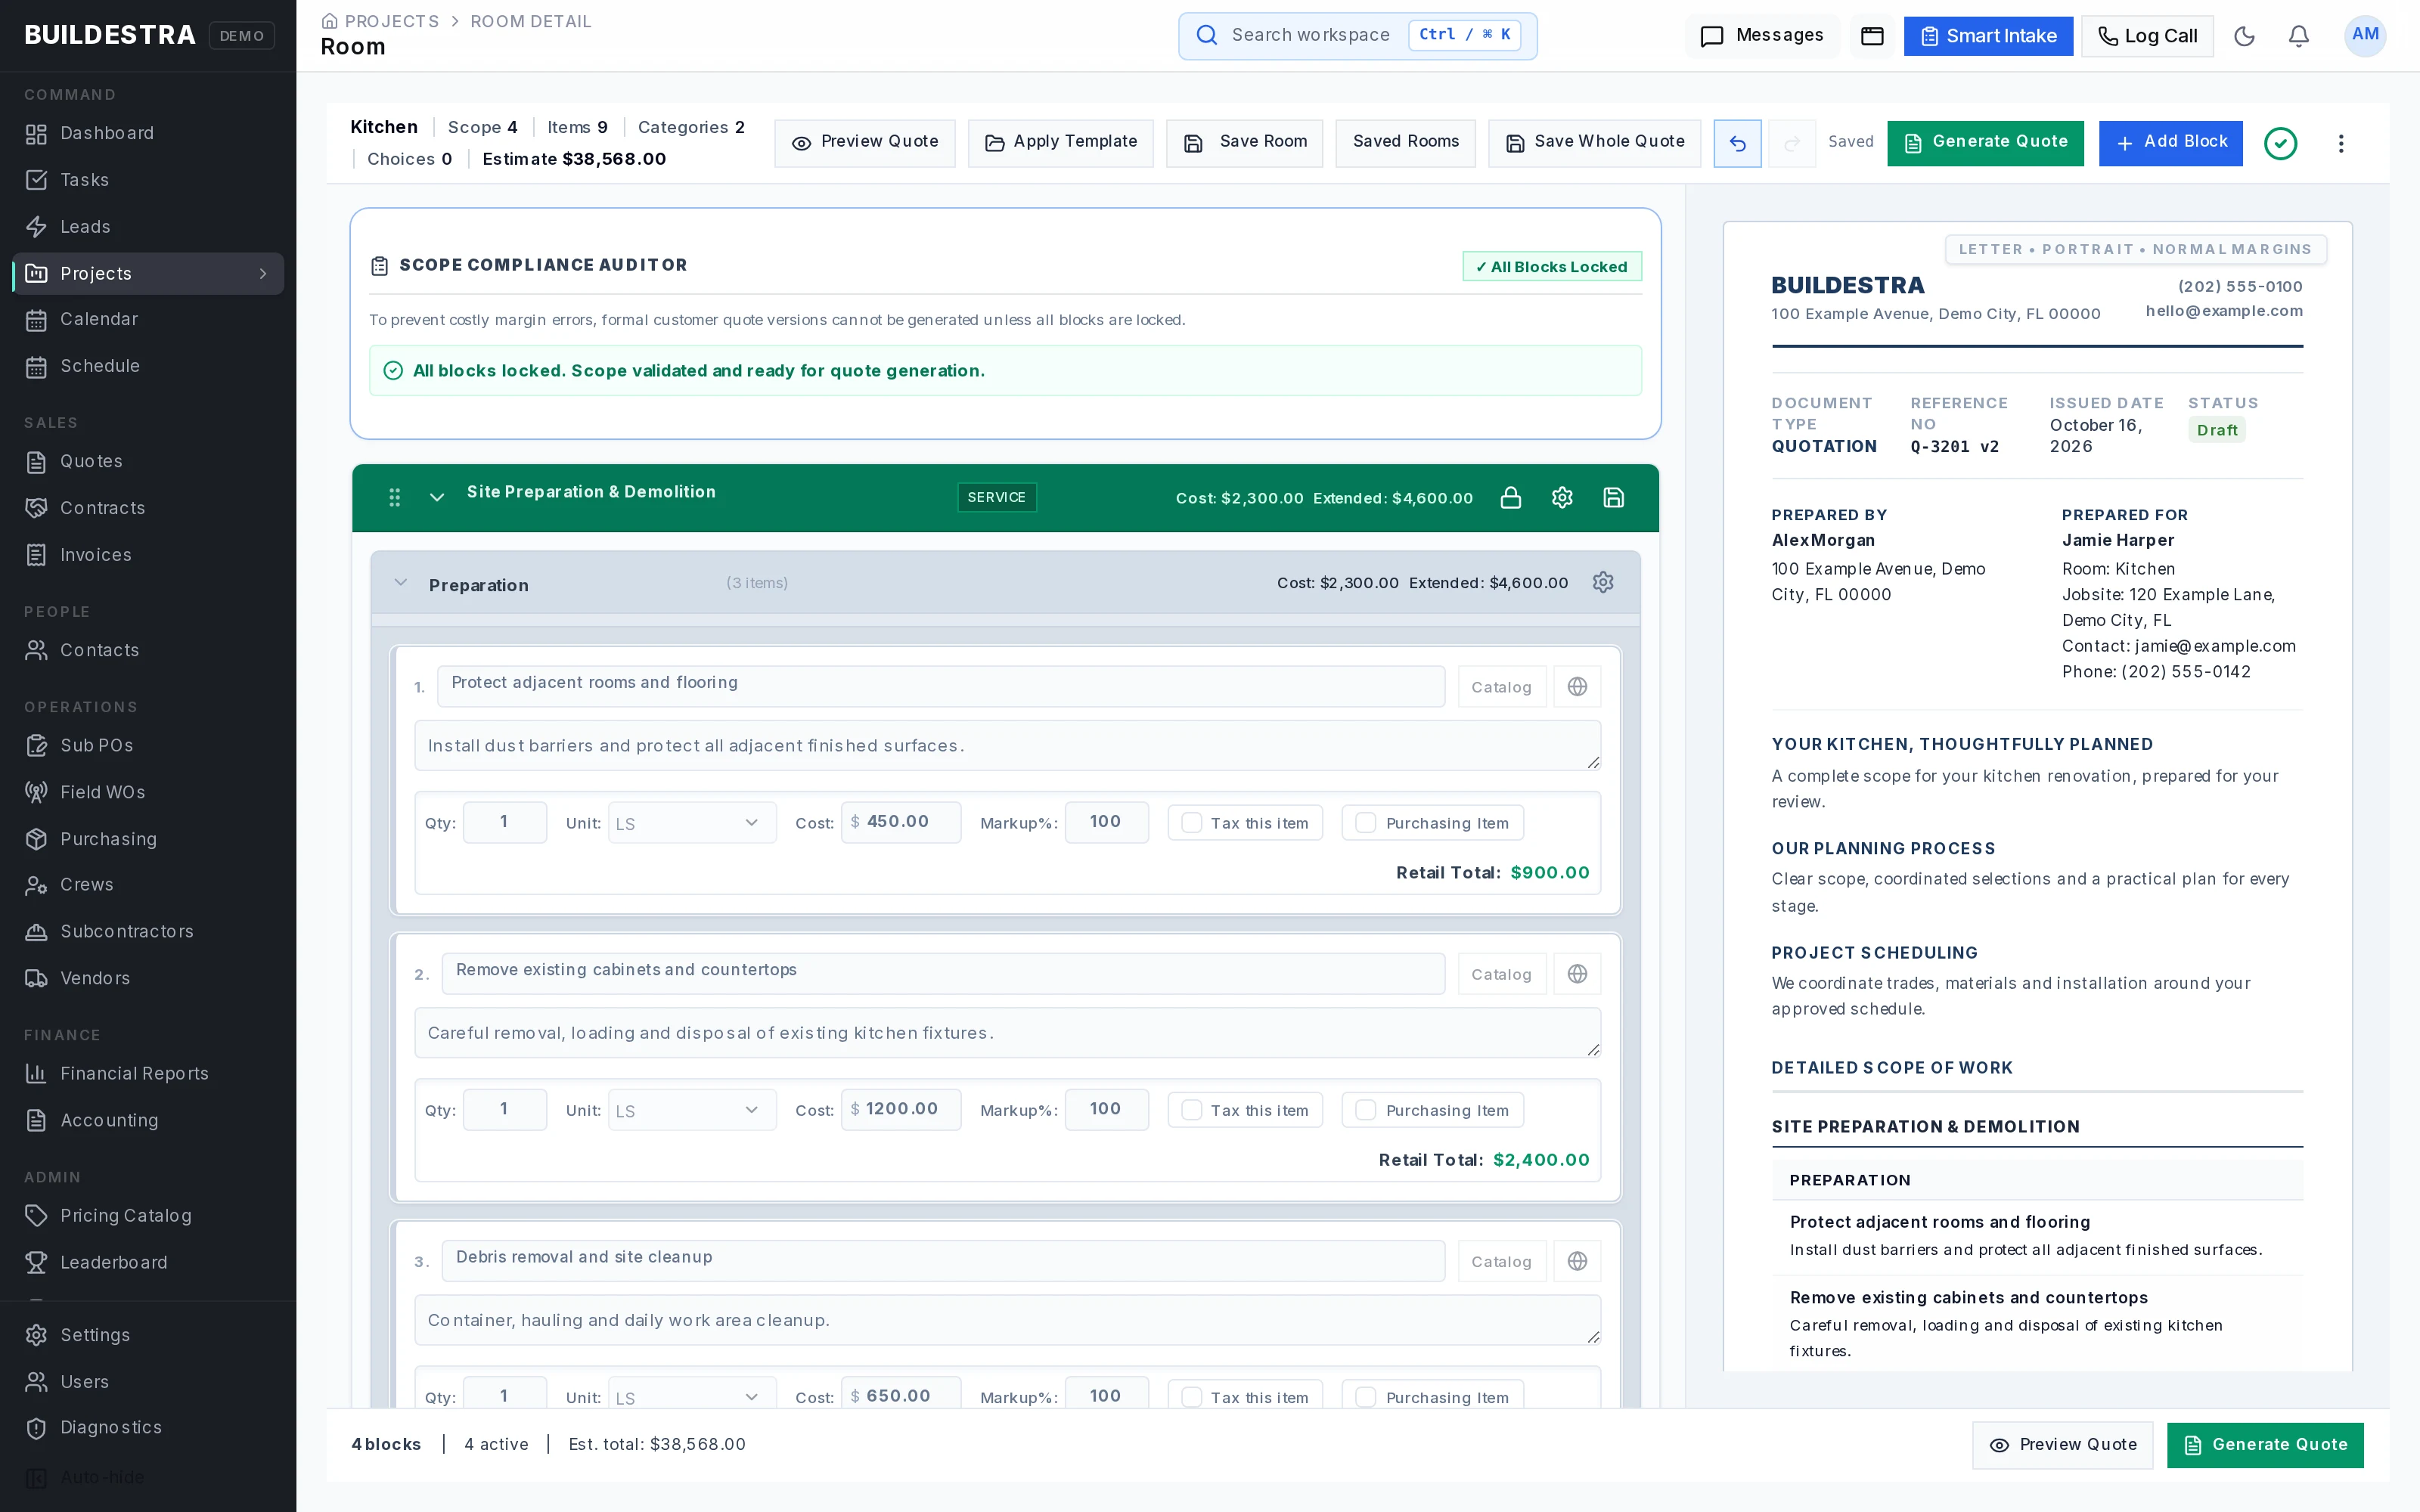Check Purchasing Item for Remove existing cabinets
The height and width of the screenshot is (1512, 2420).
(x=1365, y=1110)
